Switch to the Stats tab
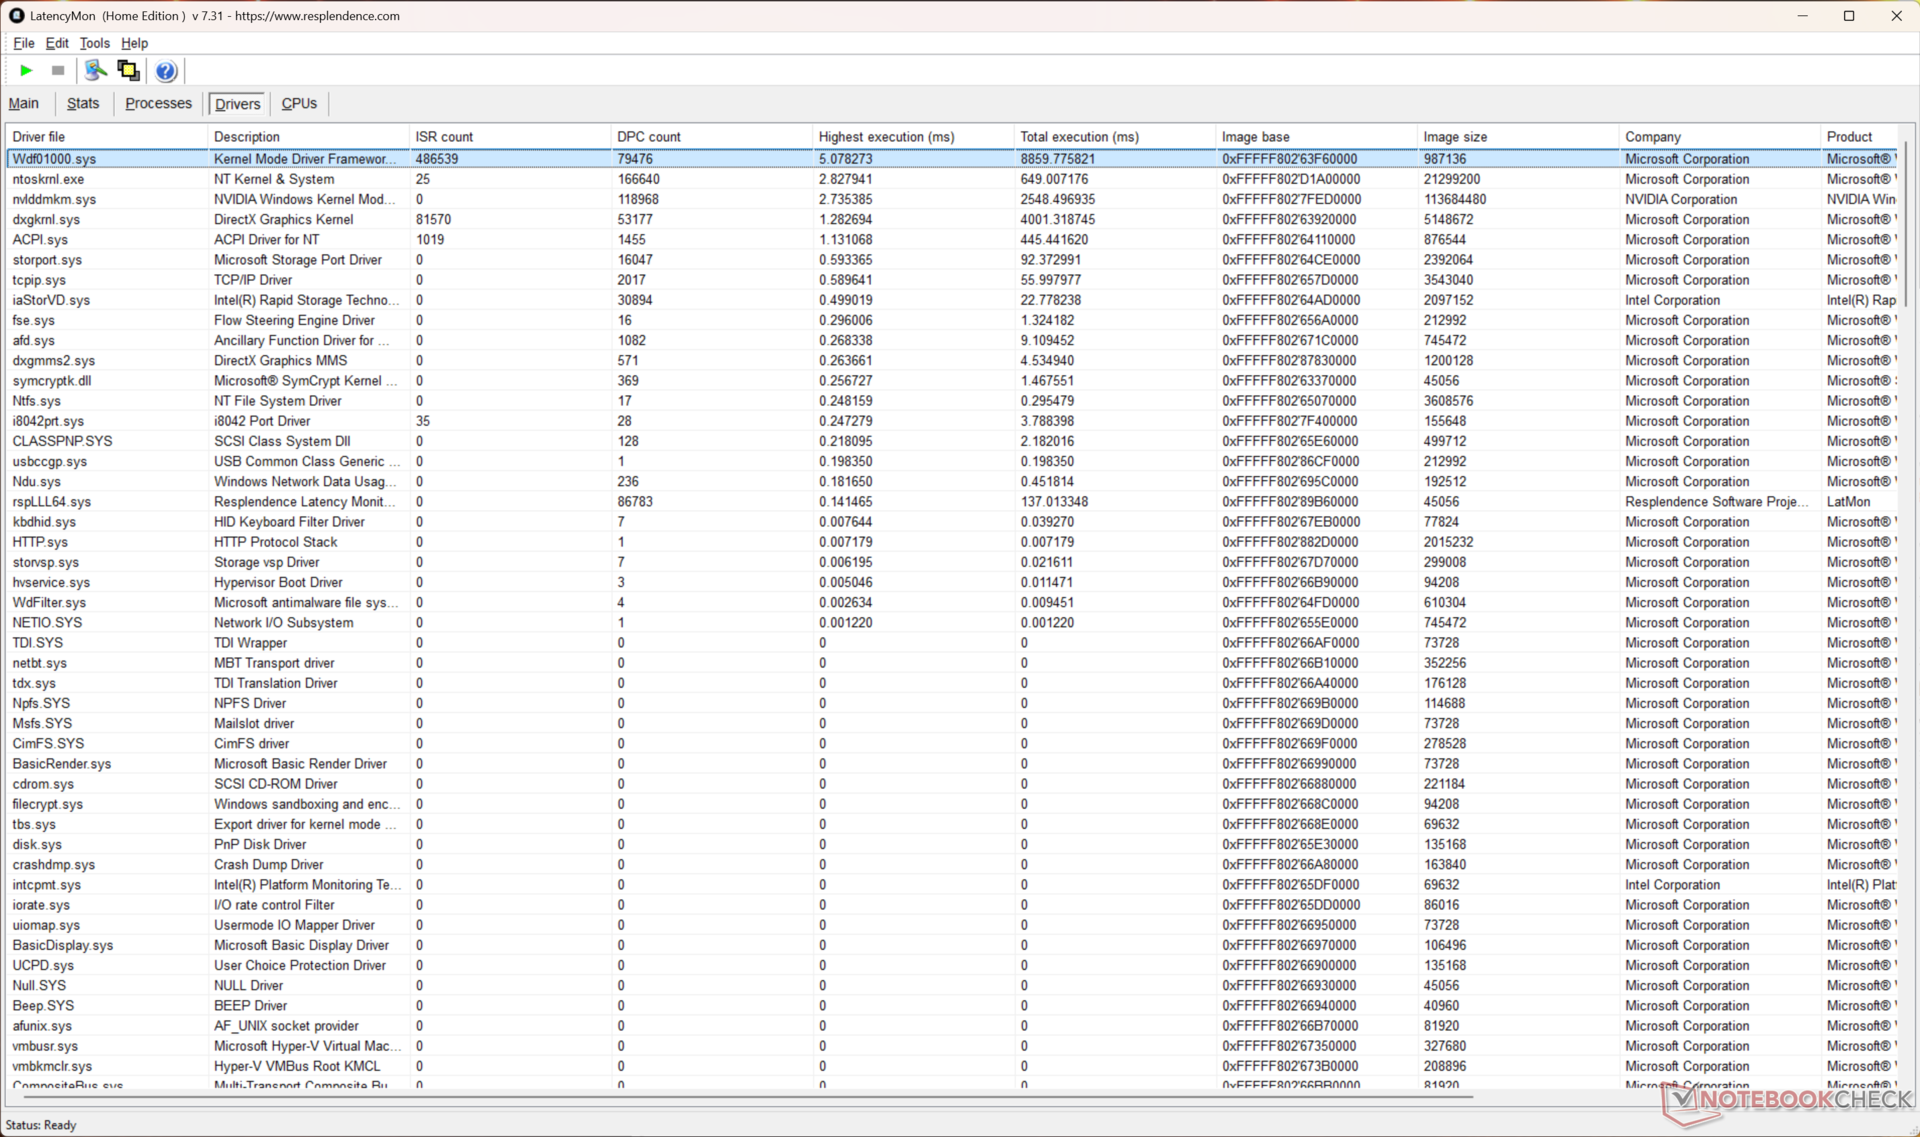1920x1137 pixels. [83, 103]
